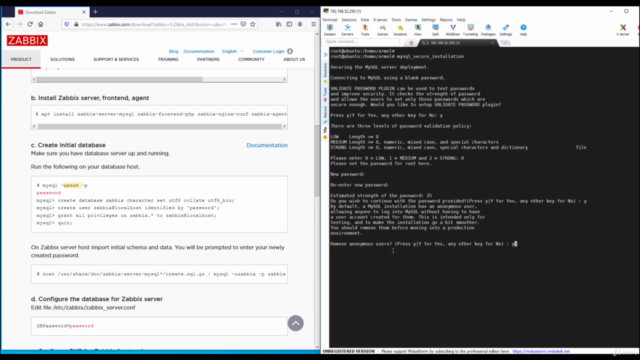
Task: Open the Terminal menu in MobaXterm
Action: (330, 20)
